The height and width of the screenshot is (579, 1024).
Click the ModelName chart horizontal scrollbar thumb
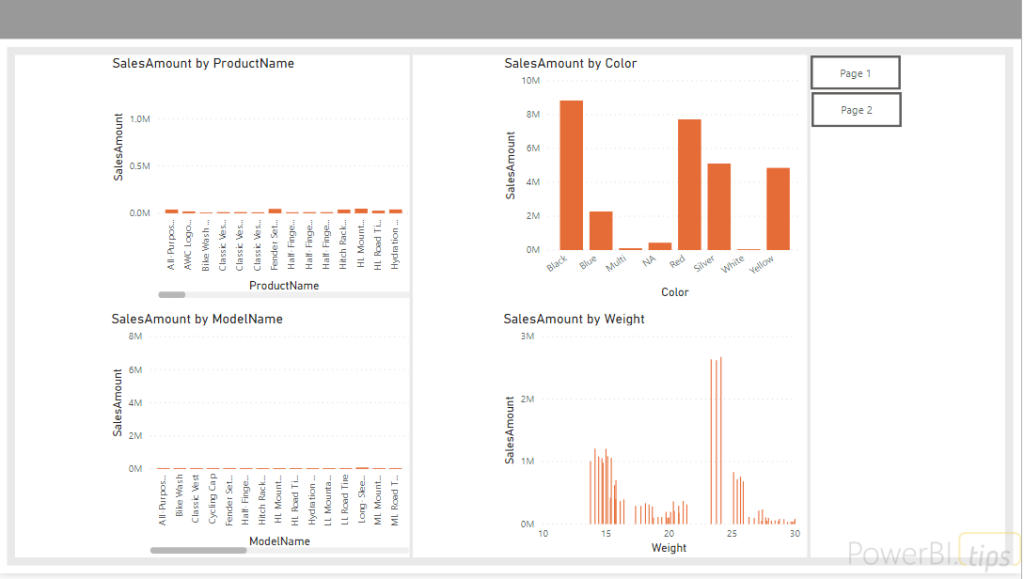point(198,550)
